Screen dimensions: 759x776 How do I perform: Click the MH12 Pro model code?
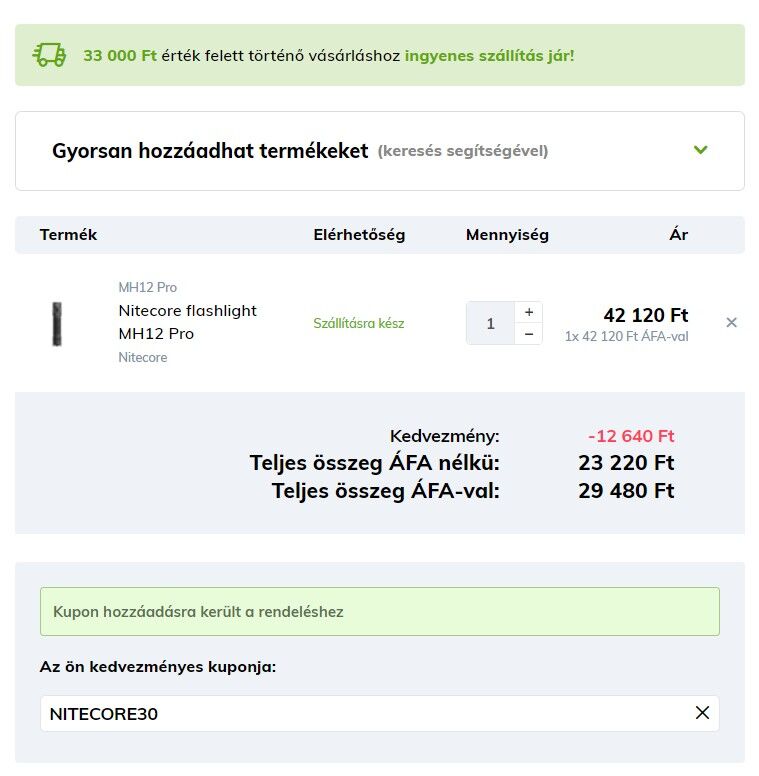pyautogui.click(x=147, y=287)
